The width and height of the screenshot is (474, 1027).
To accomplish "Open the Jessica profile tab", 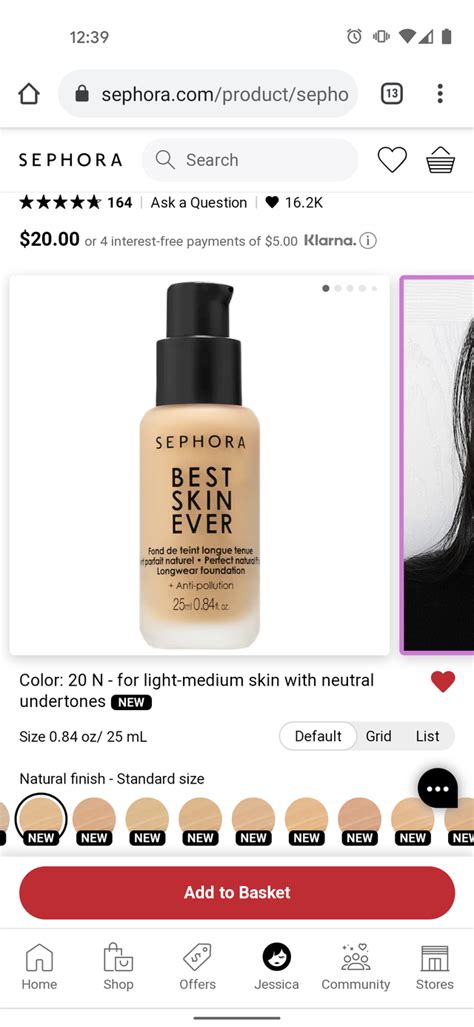I will [276, 967].
